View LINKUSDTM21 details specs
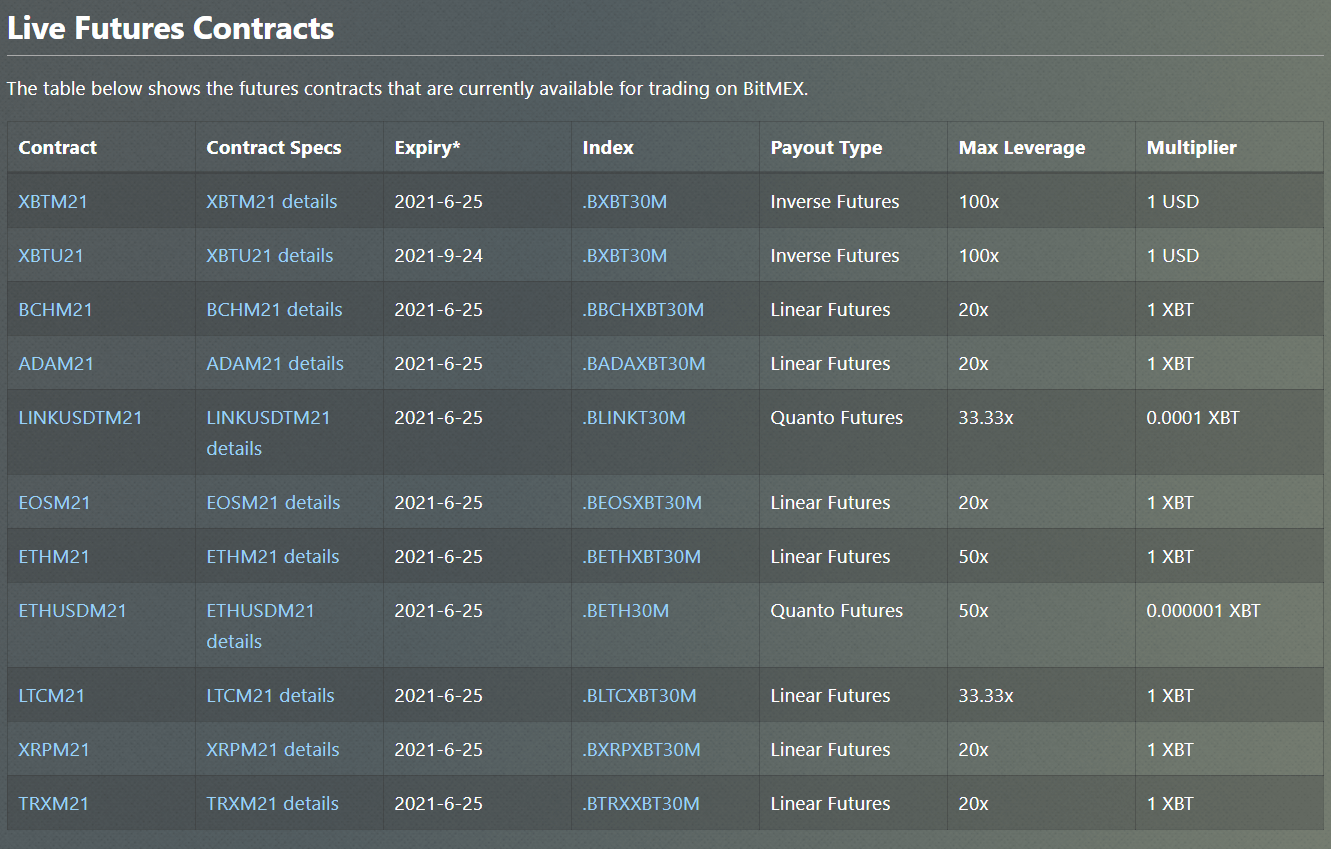This screenshot has width=1331, height=849. tap(268, 433)
